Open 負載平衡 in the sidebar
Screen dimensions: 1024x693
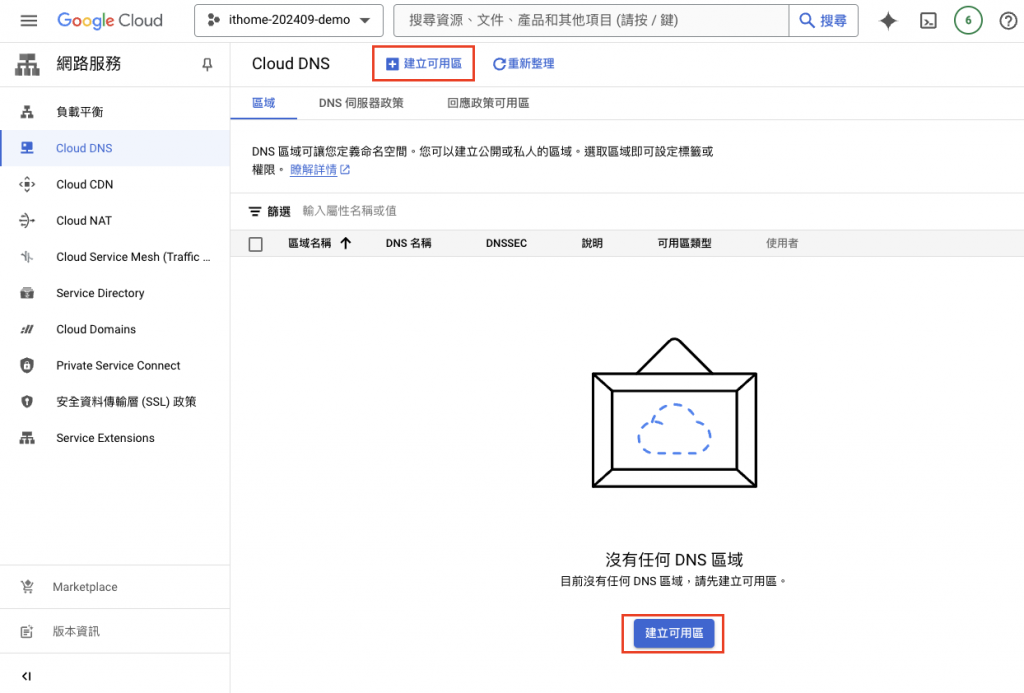[80, 112]
